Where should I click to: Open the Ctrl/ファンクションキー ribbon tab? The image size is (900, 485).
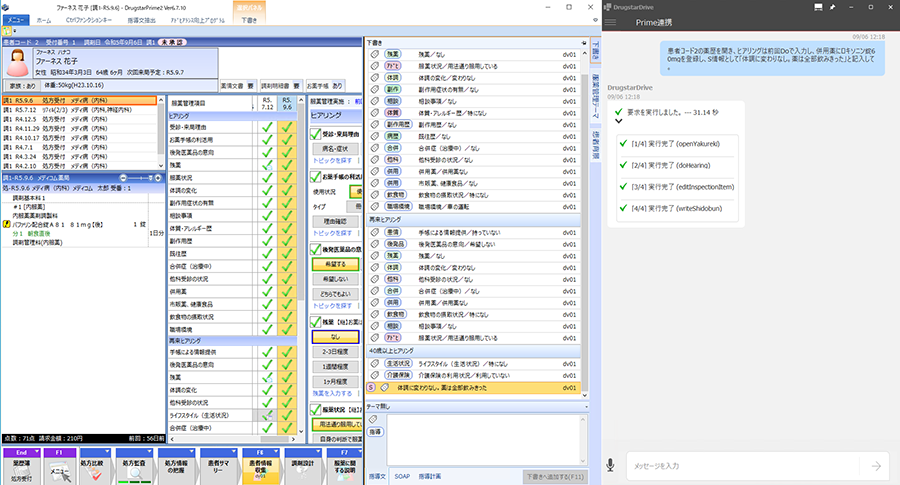(x=89, y=20)
